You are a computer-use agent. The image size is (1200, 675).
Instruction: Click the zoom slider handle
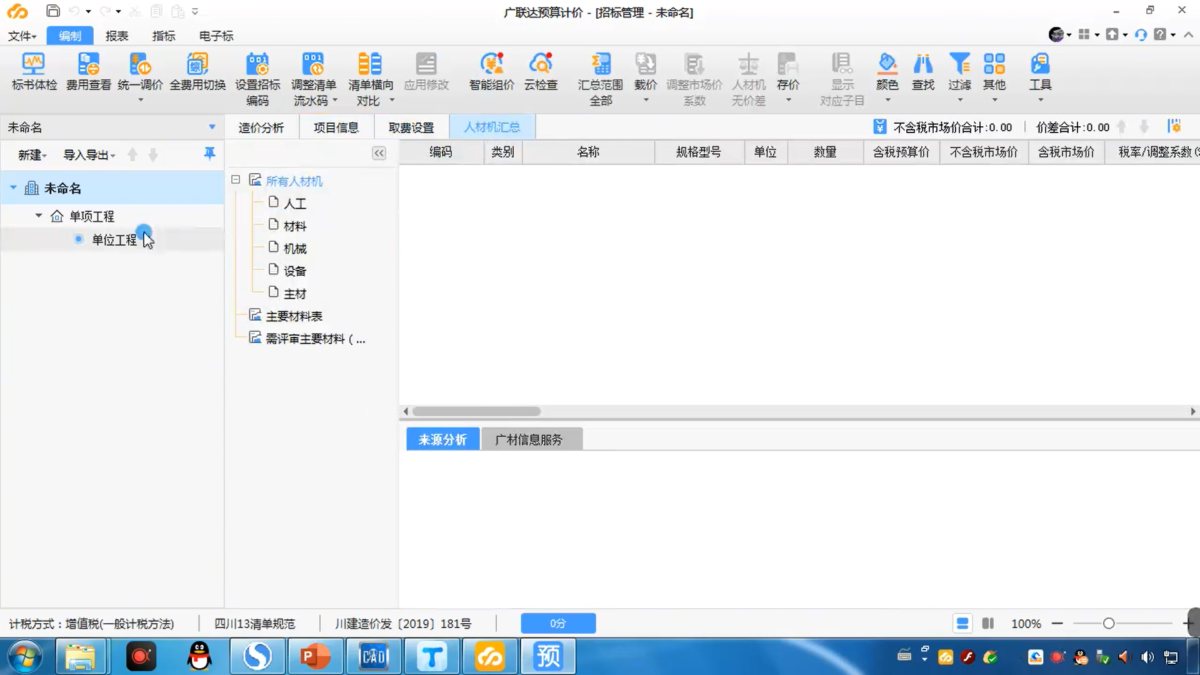click(x=1108, y=623)
